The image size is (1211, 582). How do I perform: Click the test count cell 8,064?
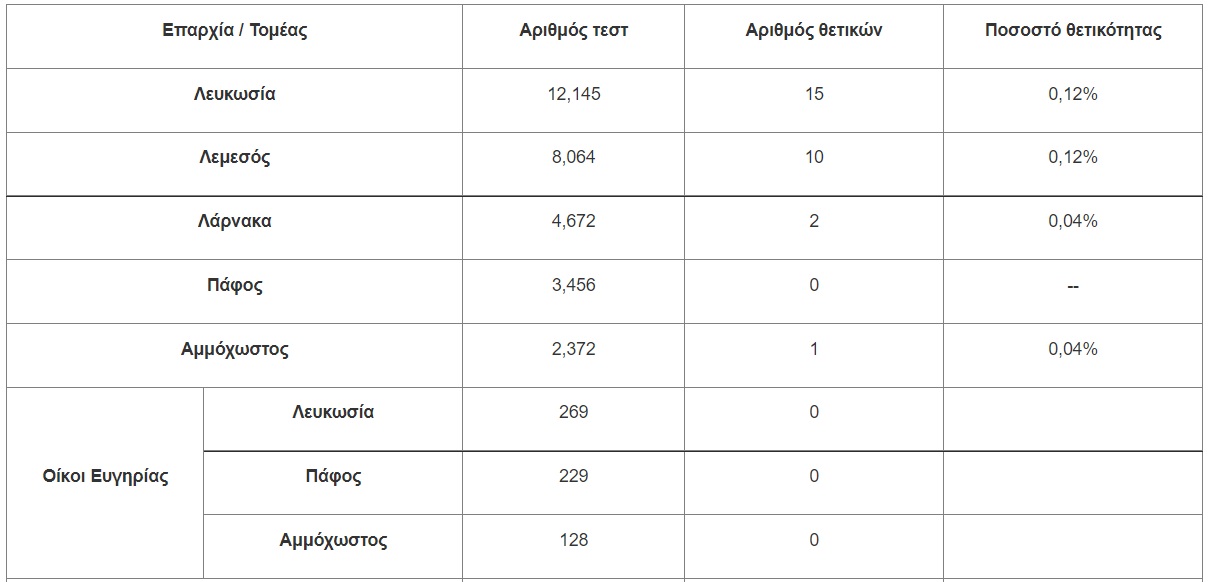[x=574, y=157]
